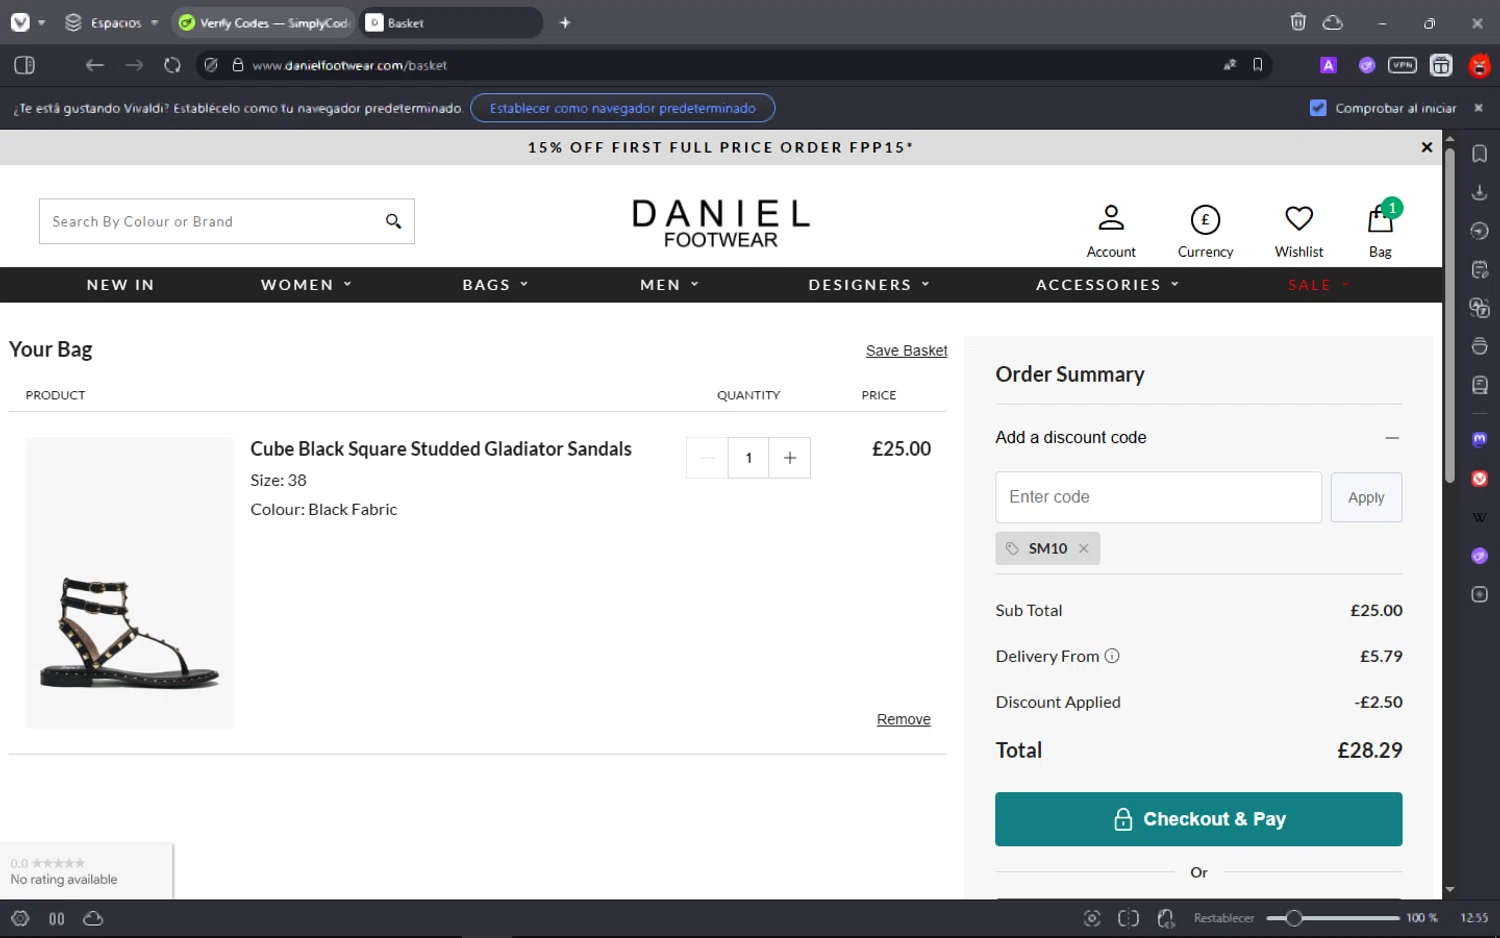
Task: Open the history panel in side bar
Action: pyautogui.click(x=1480, y=231)
